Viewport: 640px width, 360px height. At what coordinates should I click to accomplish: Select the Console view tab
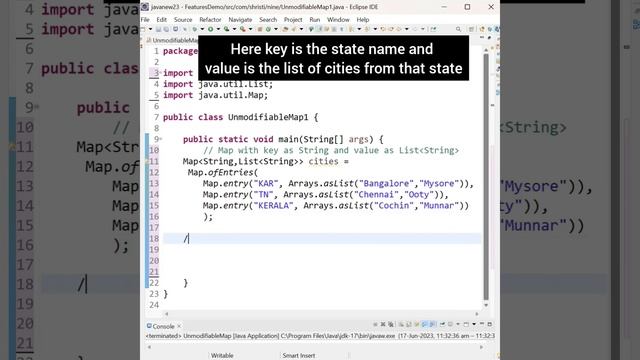click(x=161, y=326)
